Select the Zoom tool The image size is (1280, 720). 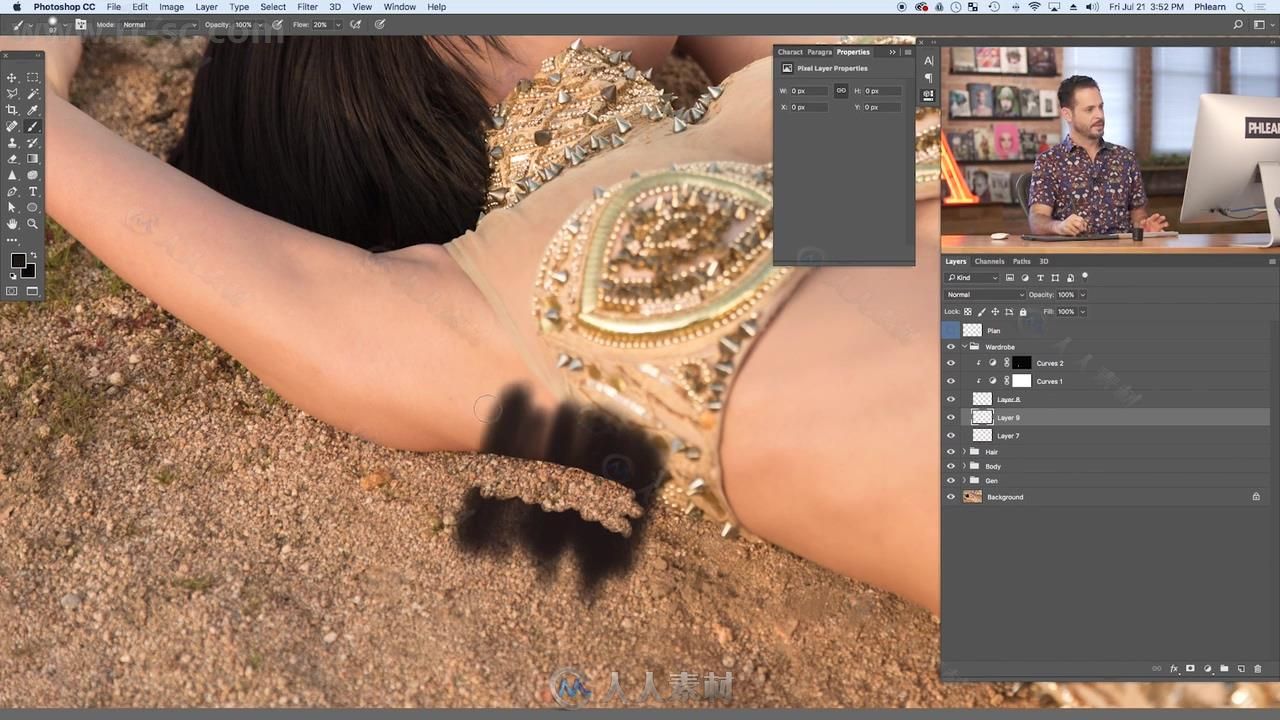(x=33, y=224)
